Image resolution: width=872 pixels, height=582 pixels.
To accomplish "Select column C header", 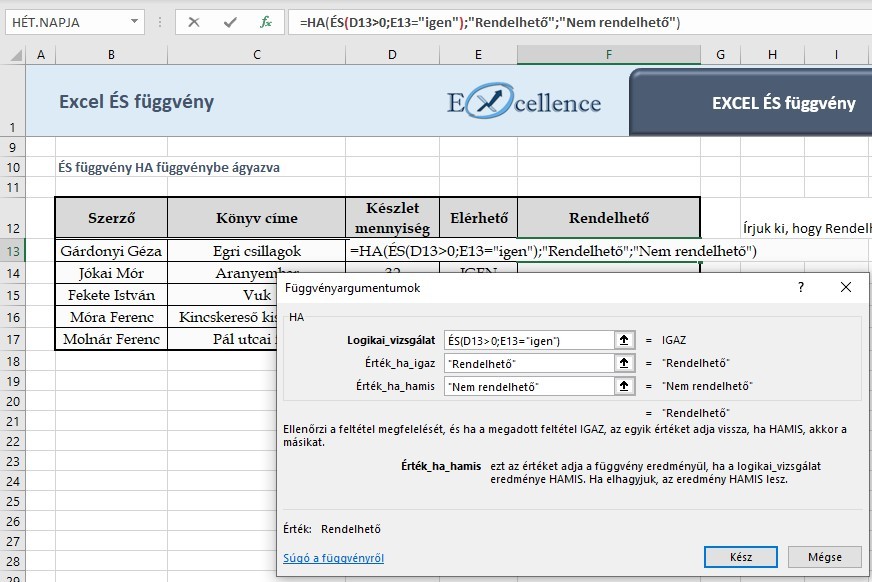I will coord(256,54).
